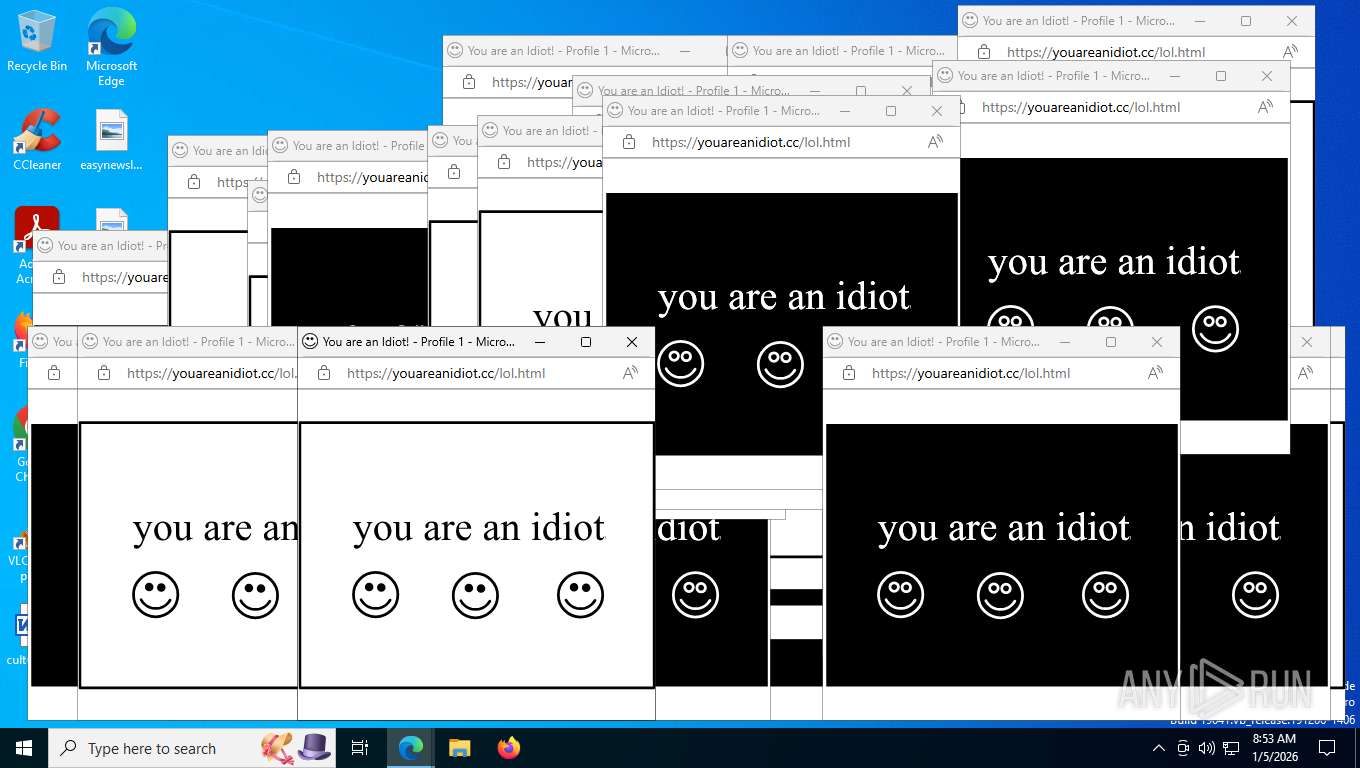Click 'you are an idiot' text in the focused white page

click(x=479, y=528)
